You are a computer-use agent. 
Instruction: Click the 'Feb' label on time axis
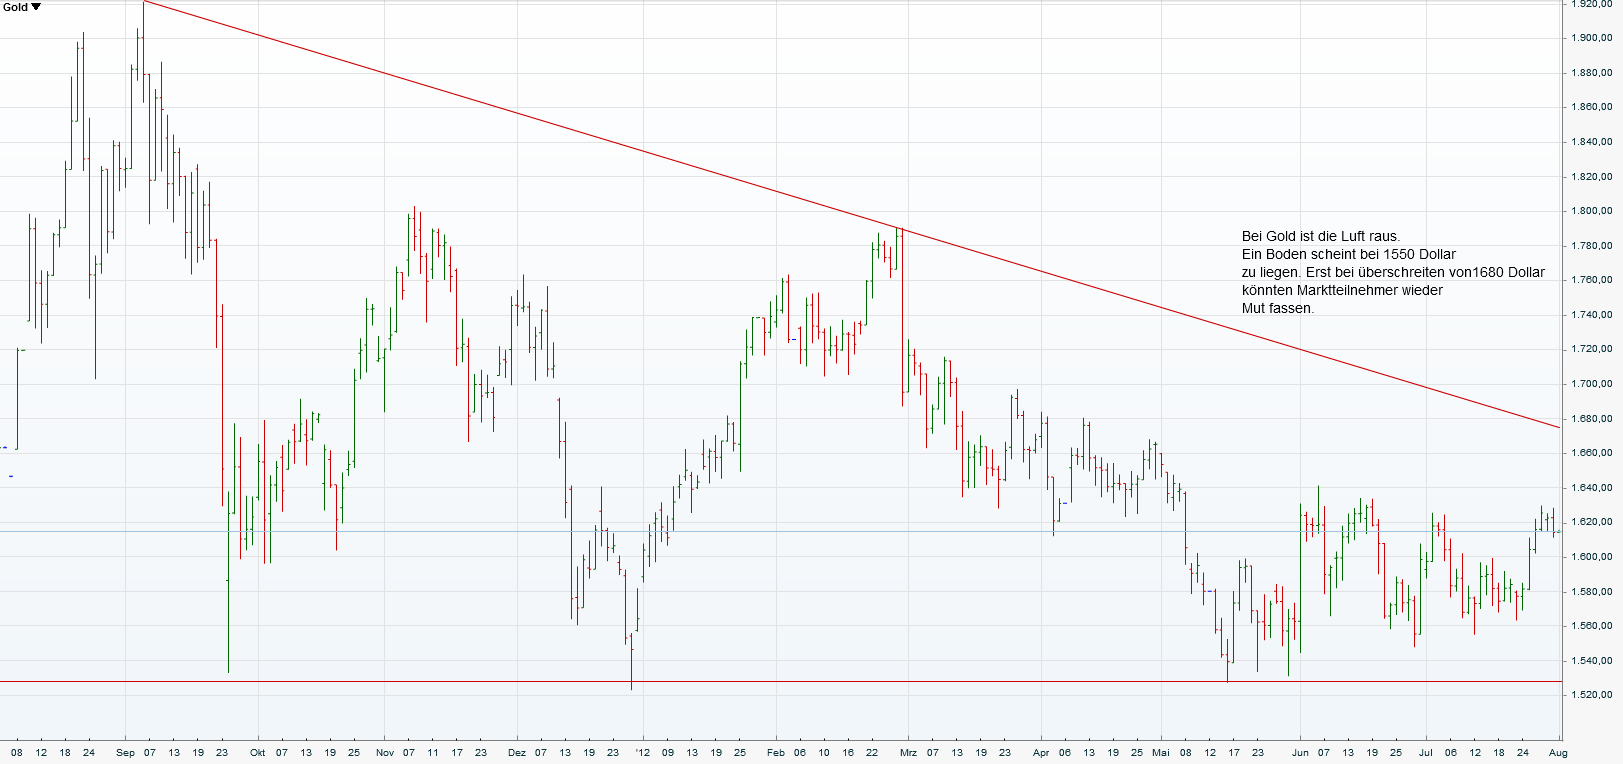tap(776, 752)
